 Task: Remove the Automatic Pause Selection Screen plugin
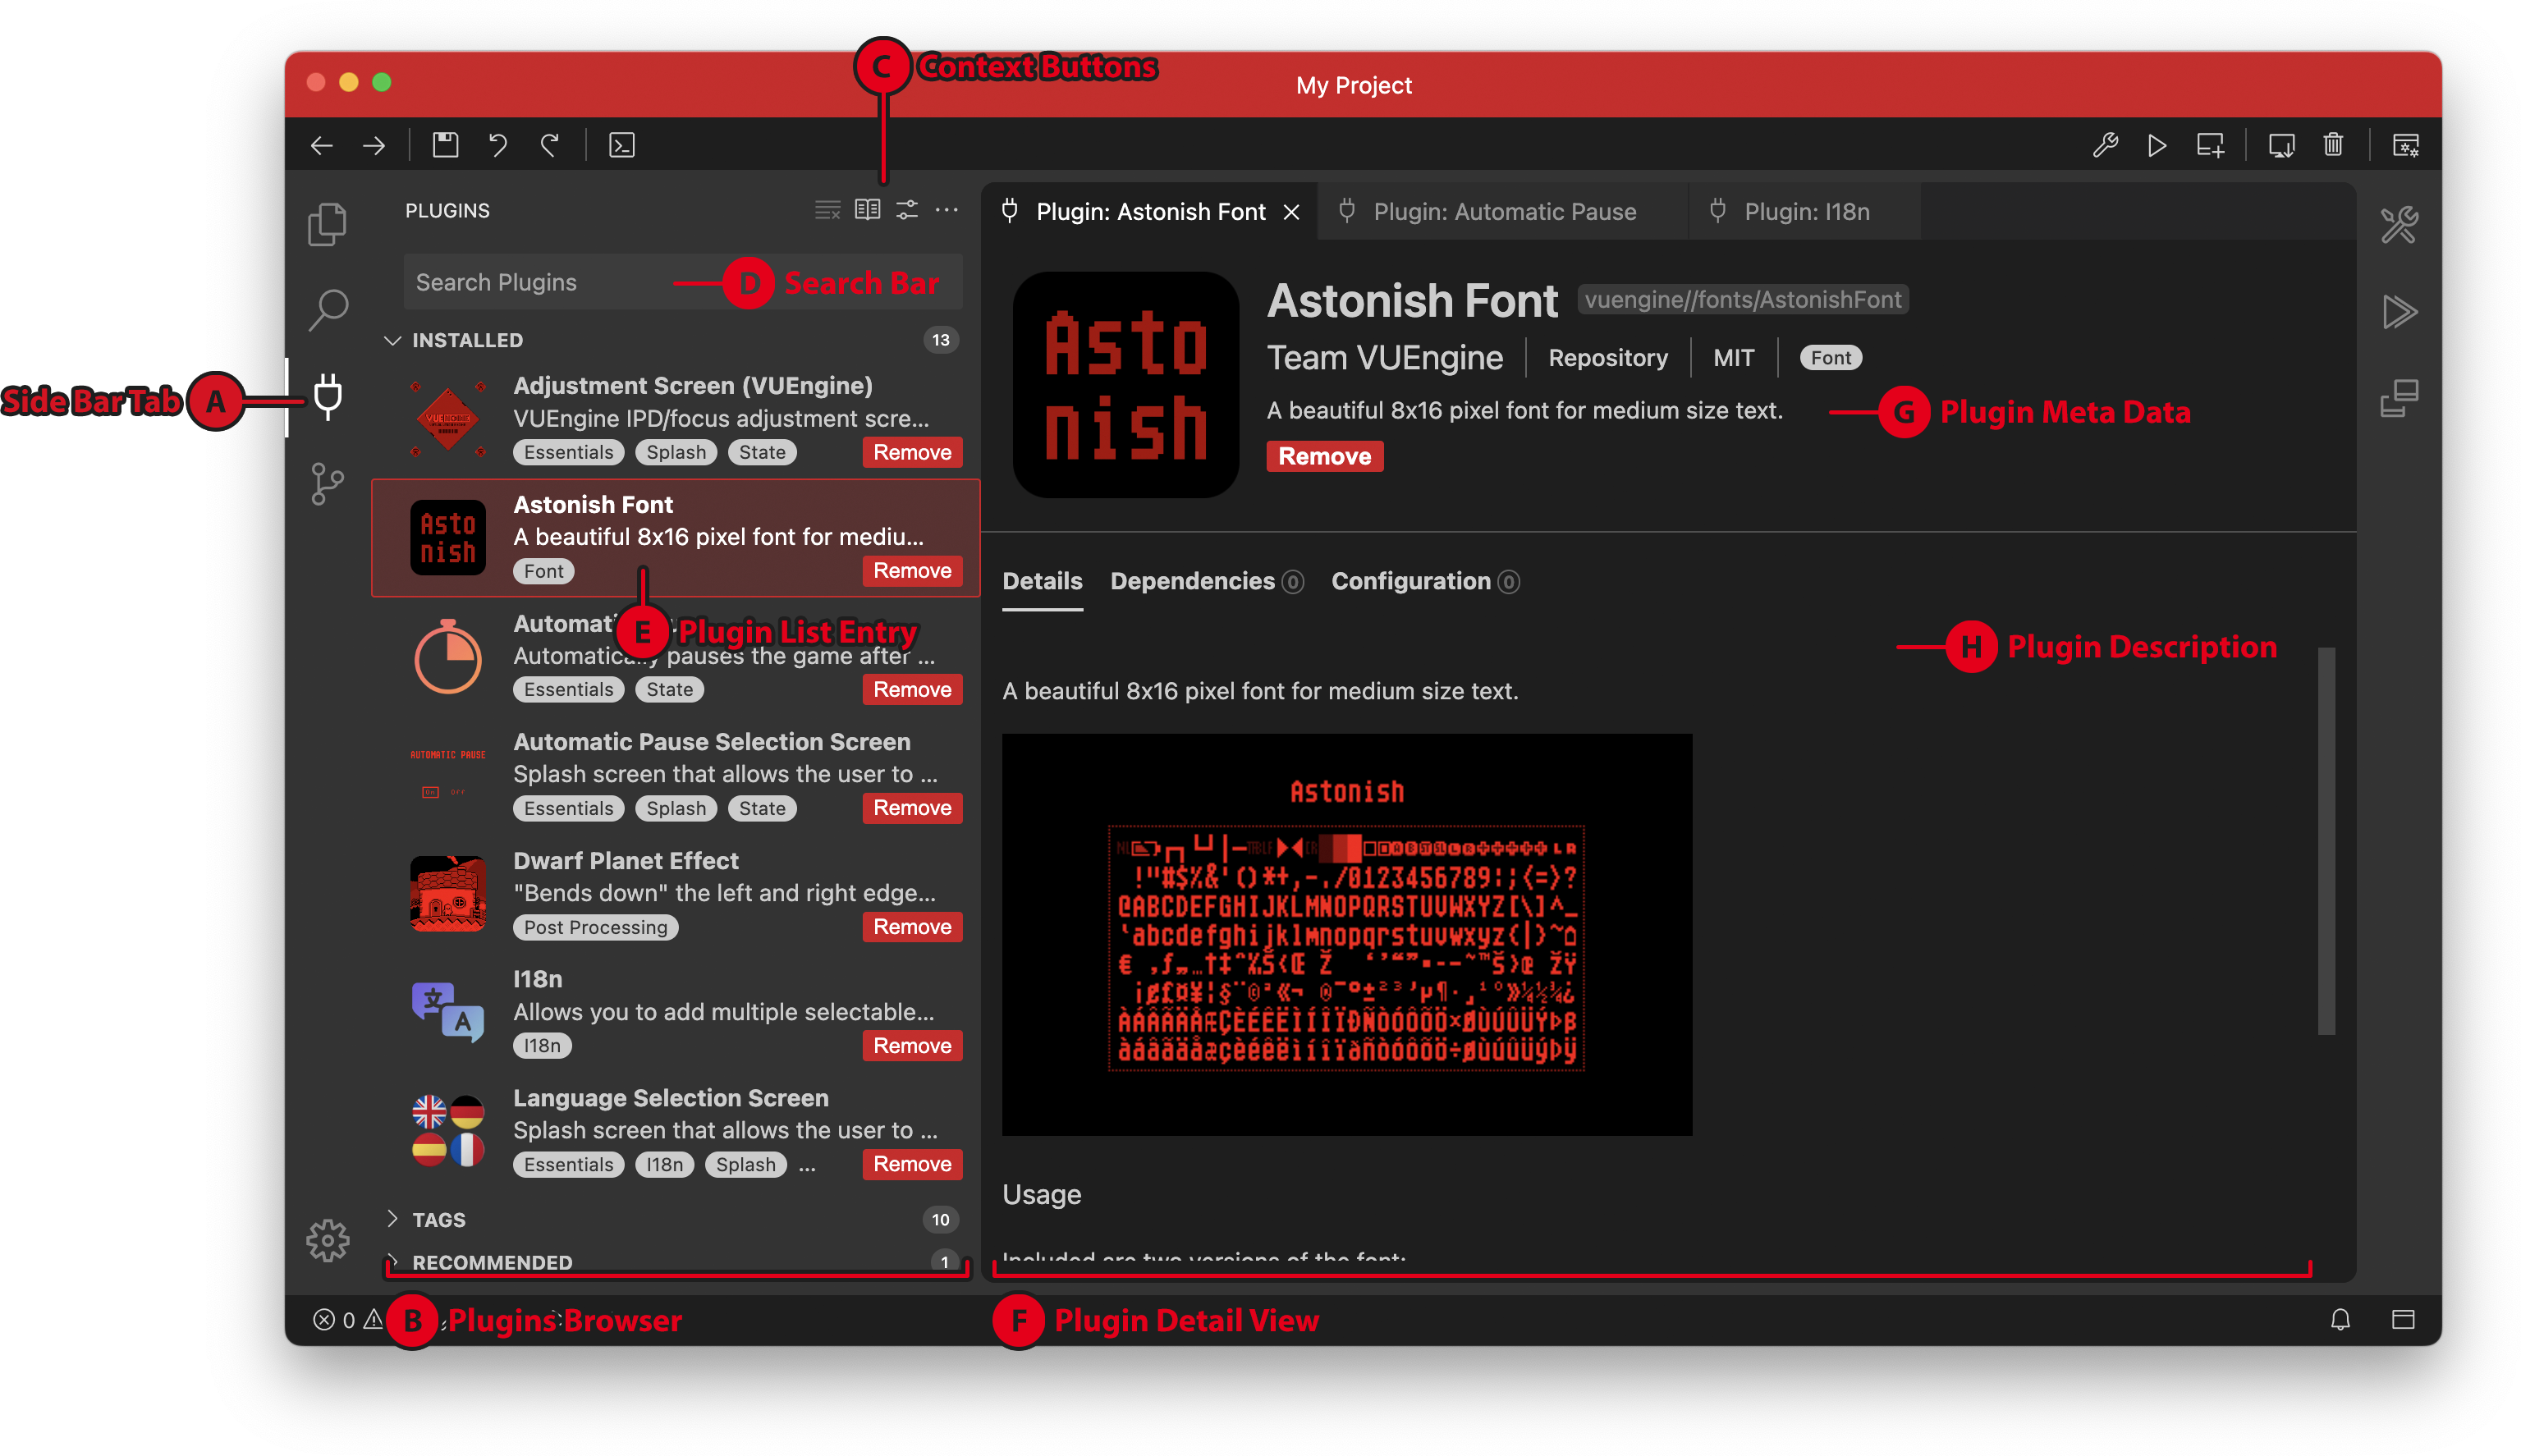pos(912,807)
